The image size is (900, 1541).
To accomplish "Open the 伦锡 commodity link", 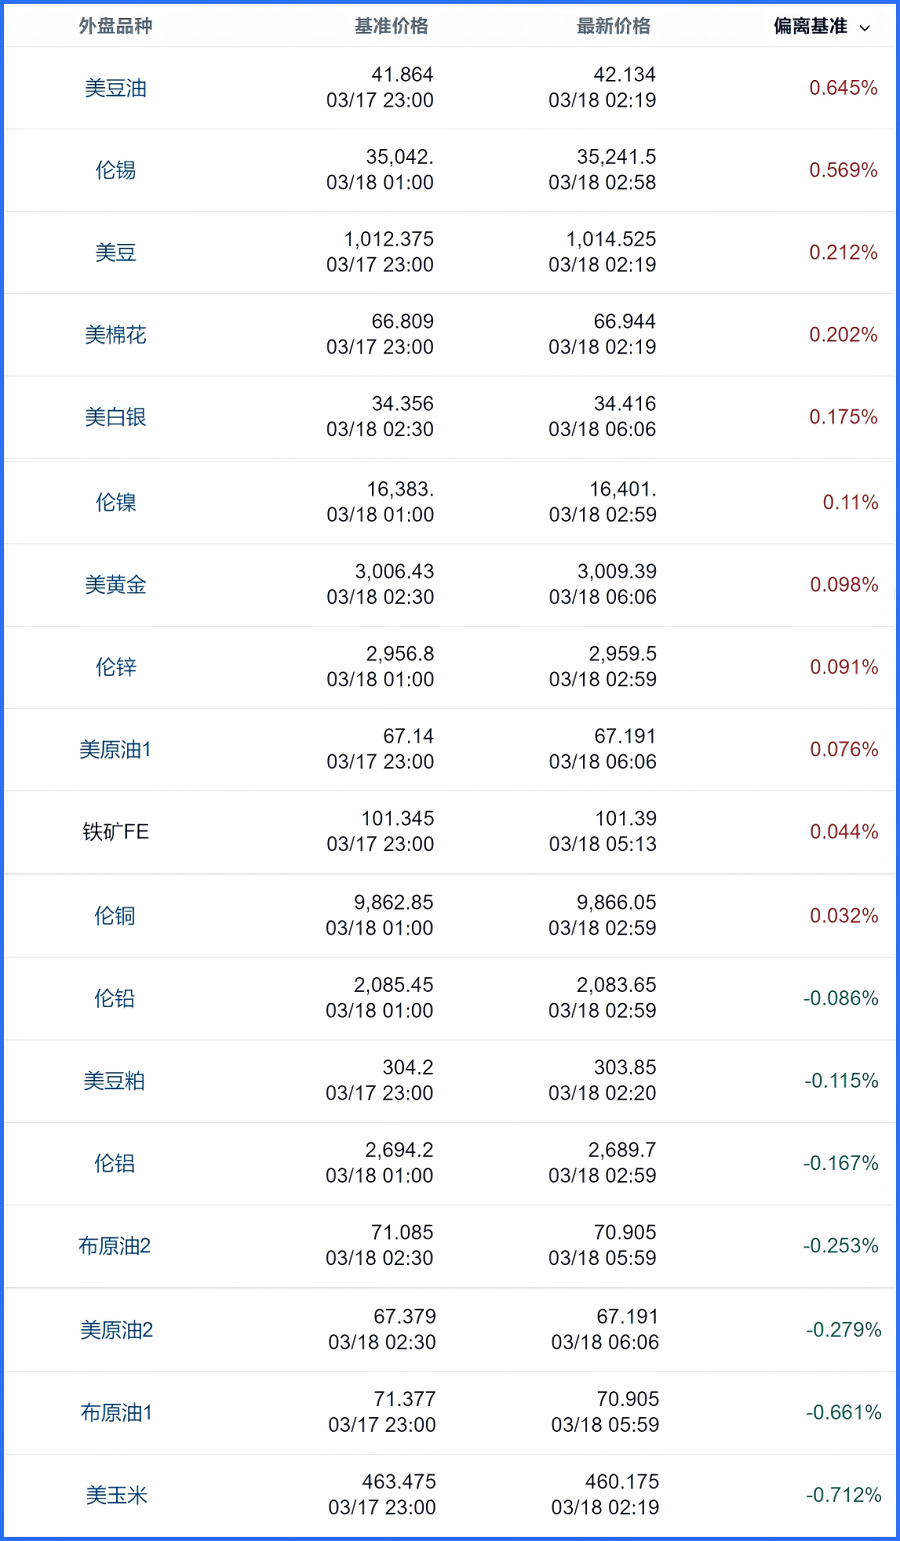I will point(116,170).
